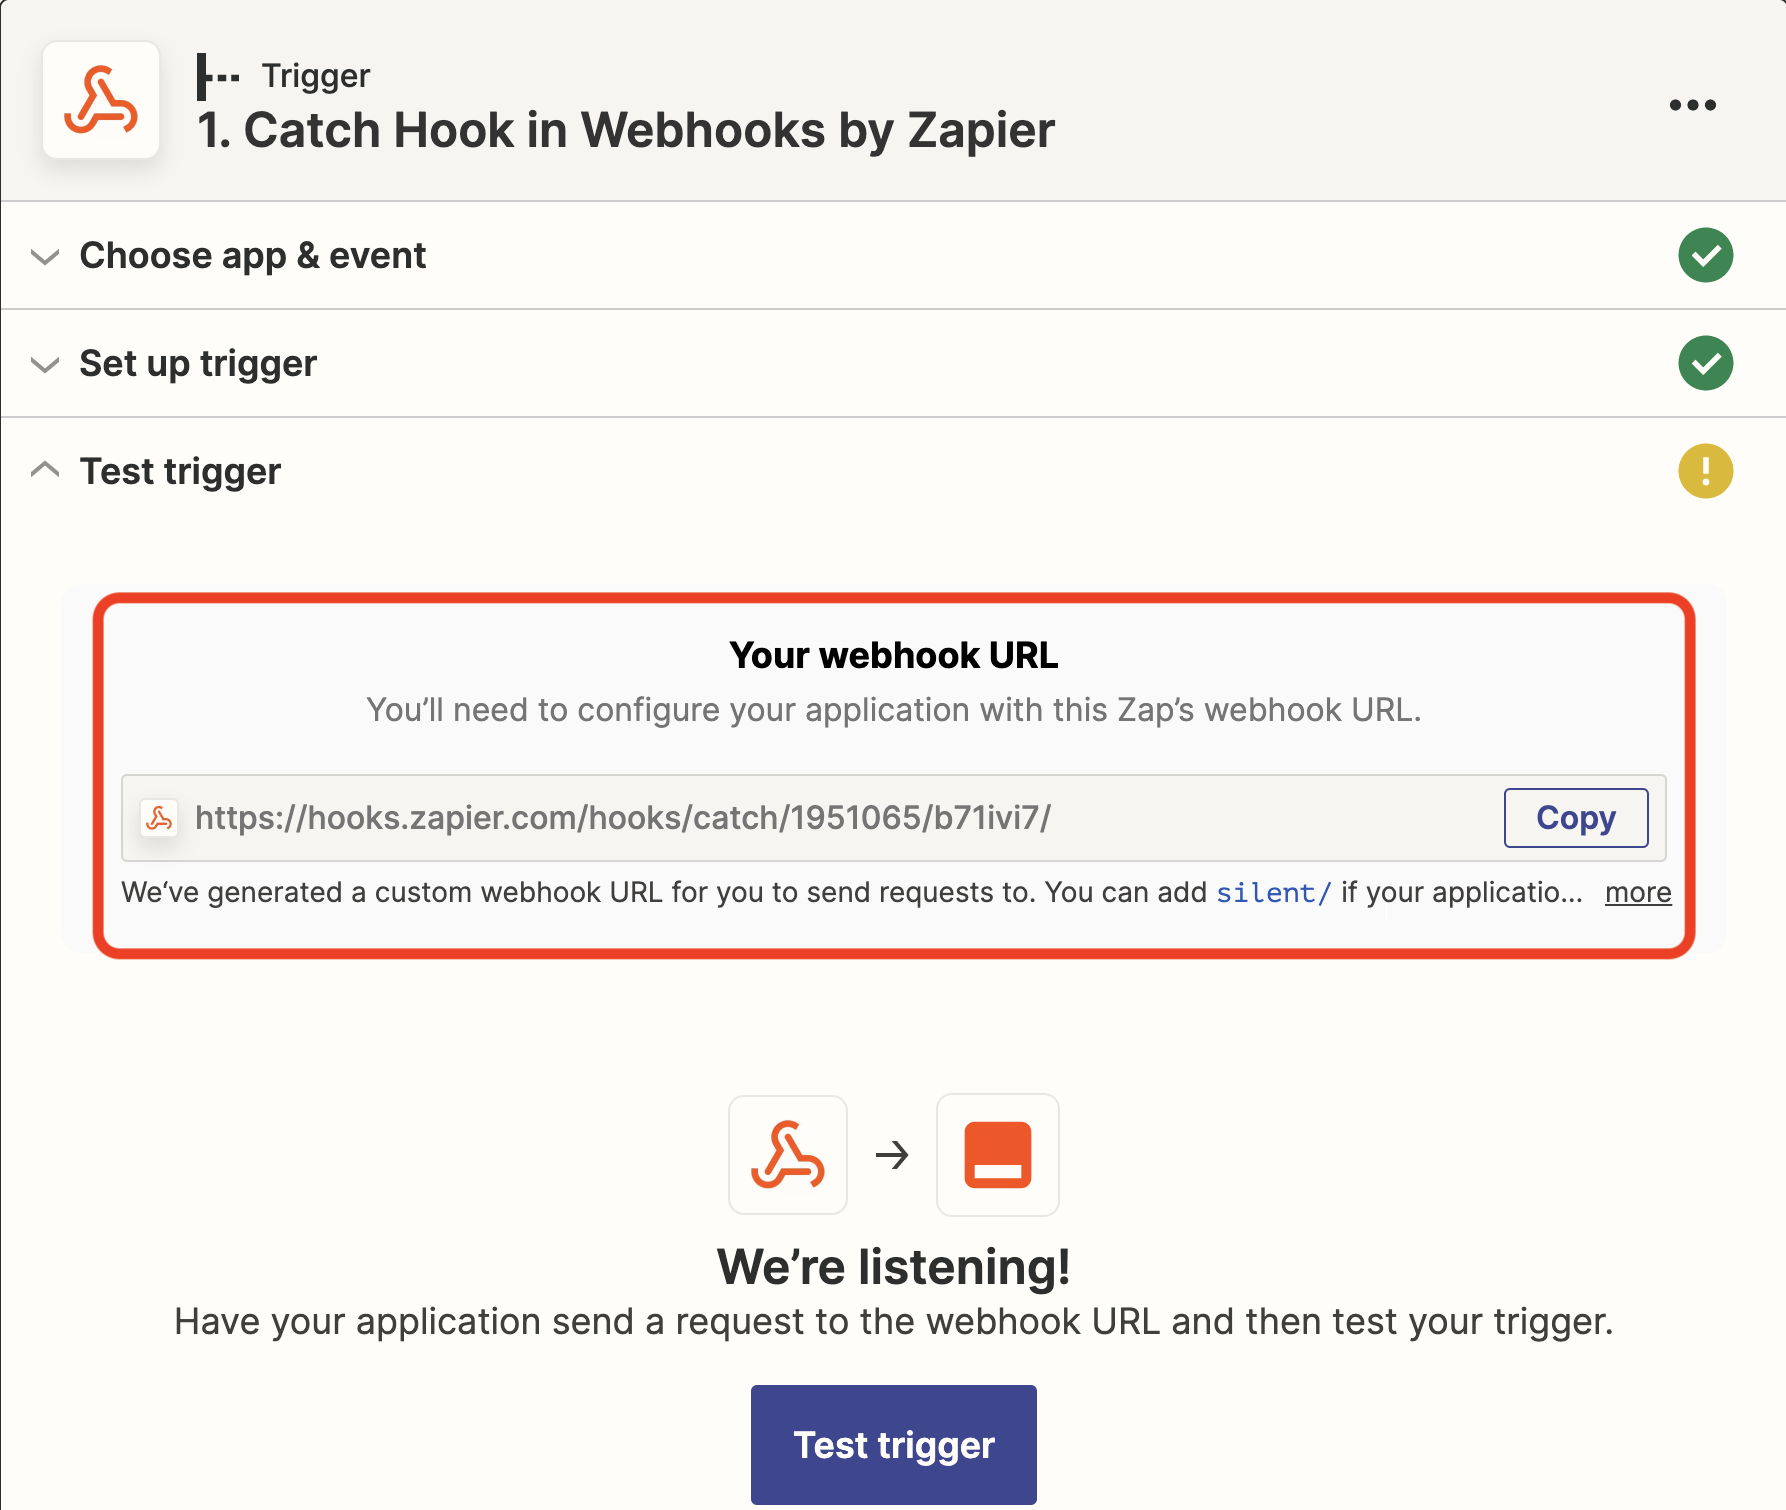Collapse the Test trigger chevron
This screenshot has width=1786, height=1510.
coord(45,469)
